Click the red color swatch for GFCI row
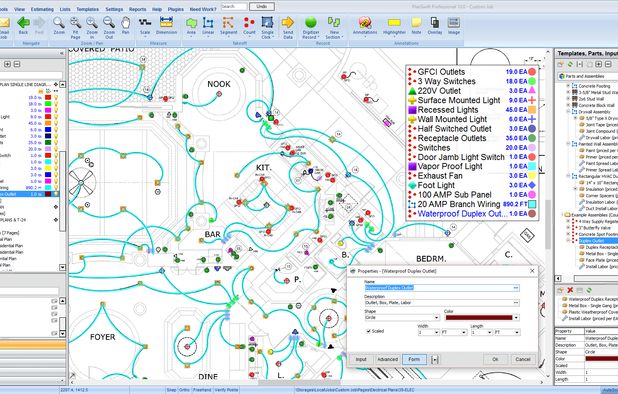Viewport: 618px width, 394px height. pos(48,98)
